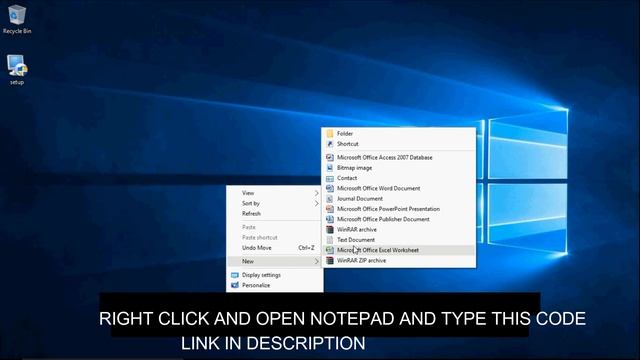Create a new WinRAR archive
The width and height of the screenshot is (640, 360).
[x=399, y=229]
